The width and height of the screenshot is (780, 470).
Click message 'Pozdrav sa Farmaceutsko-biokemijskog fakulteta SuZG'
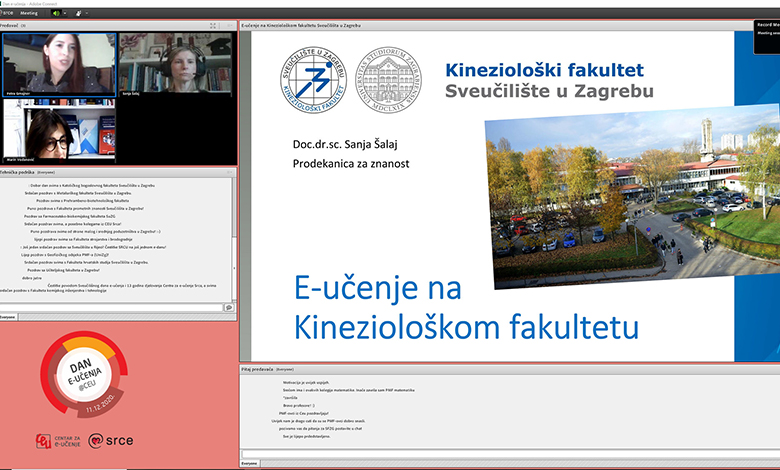tap(70, 216)
